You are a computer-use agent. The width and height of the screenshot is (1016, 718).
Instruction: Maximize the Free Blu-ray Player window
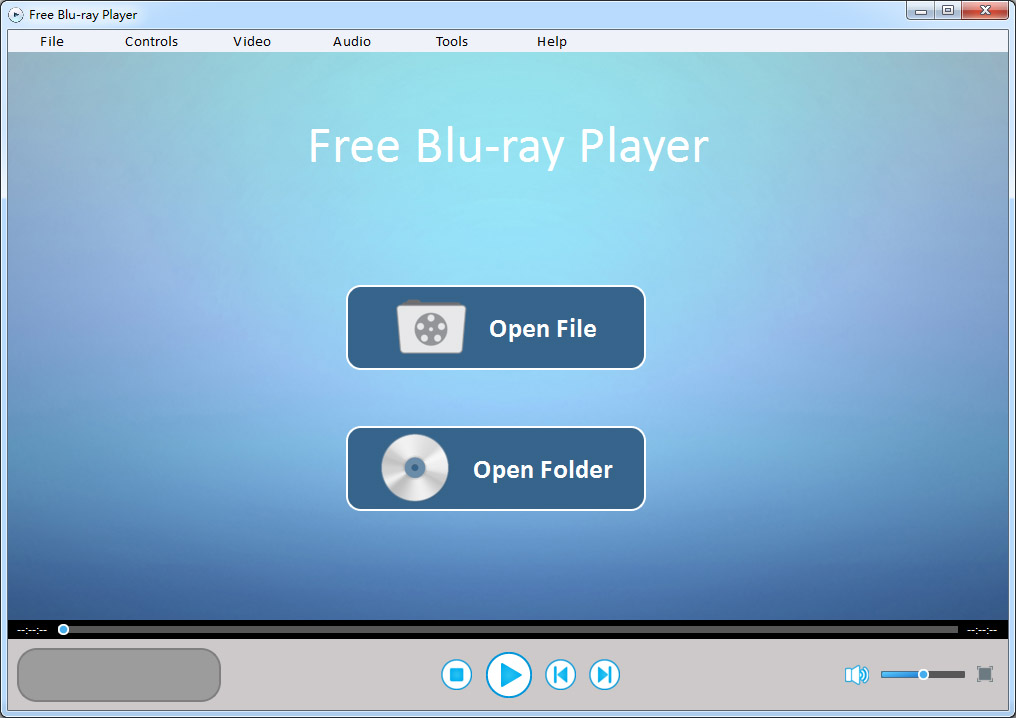[948, 10]
